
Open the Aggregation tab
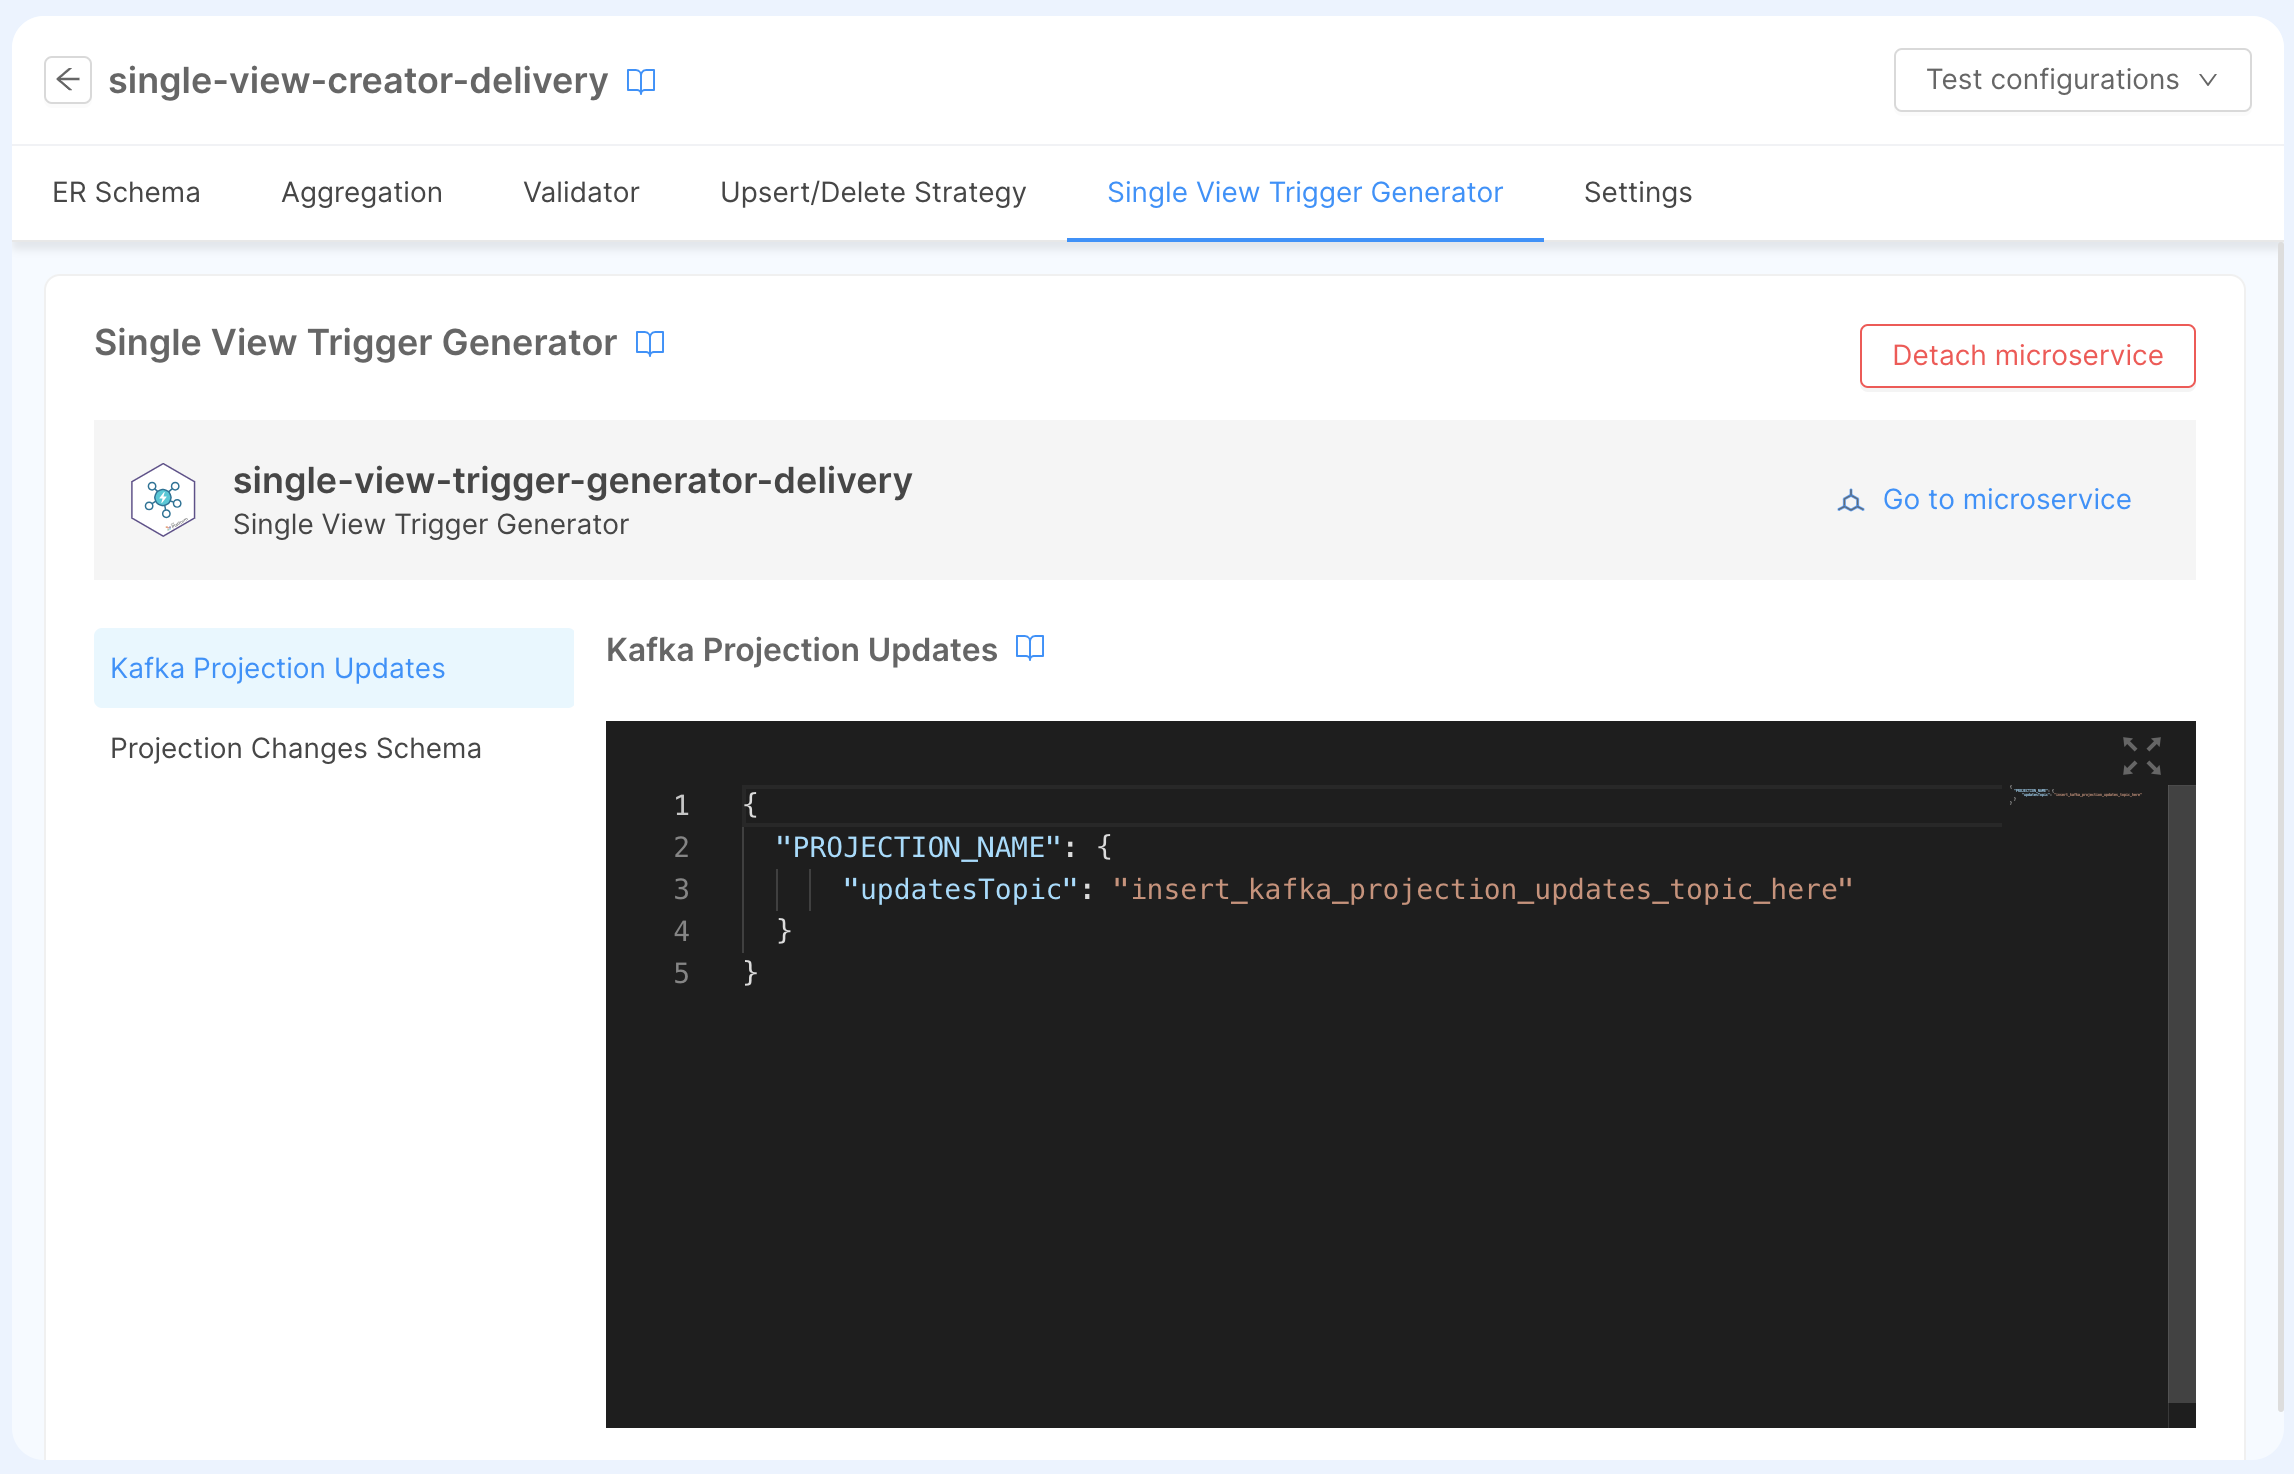tap(361, 192)
